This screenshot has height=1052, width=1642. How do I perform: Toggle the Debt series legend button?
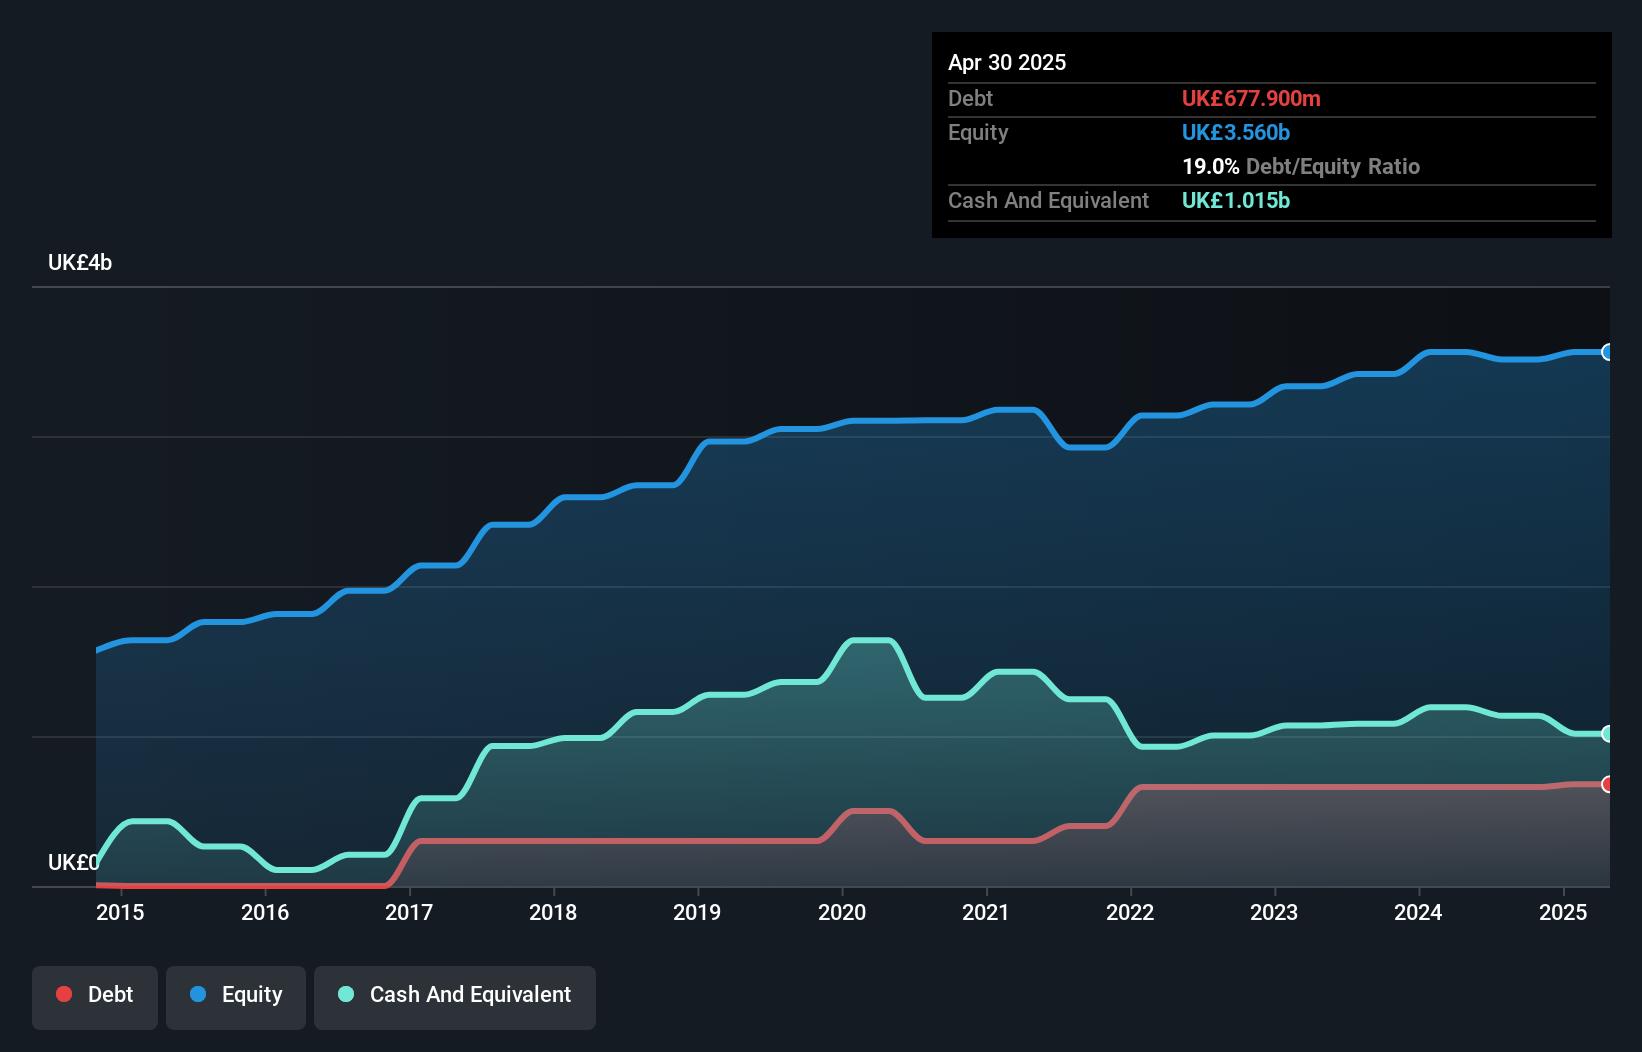coord(94,995)
